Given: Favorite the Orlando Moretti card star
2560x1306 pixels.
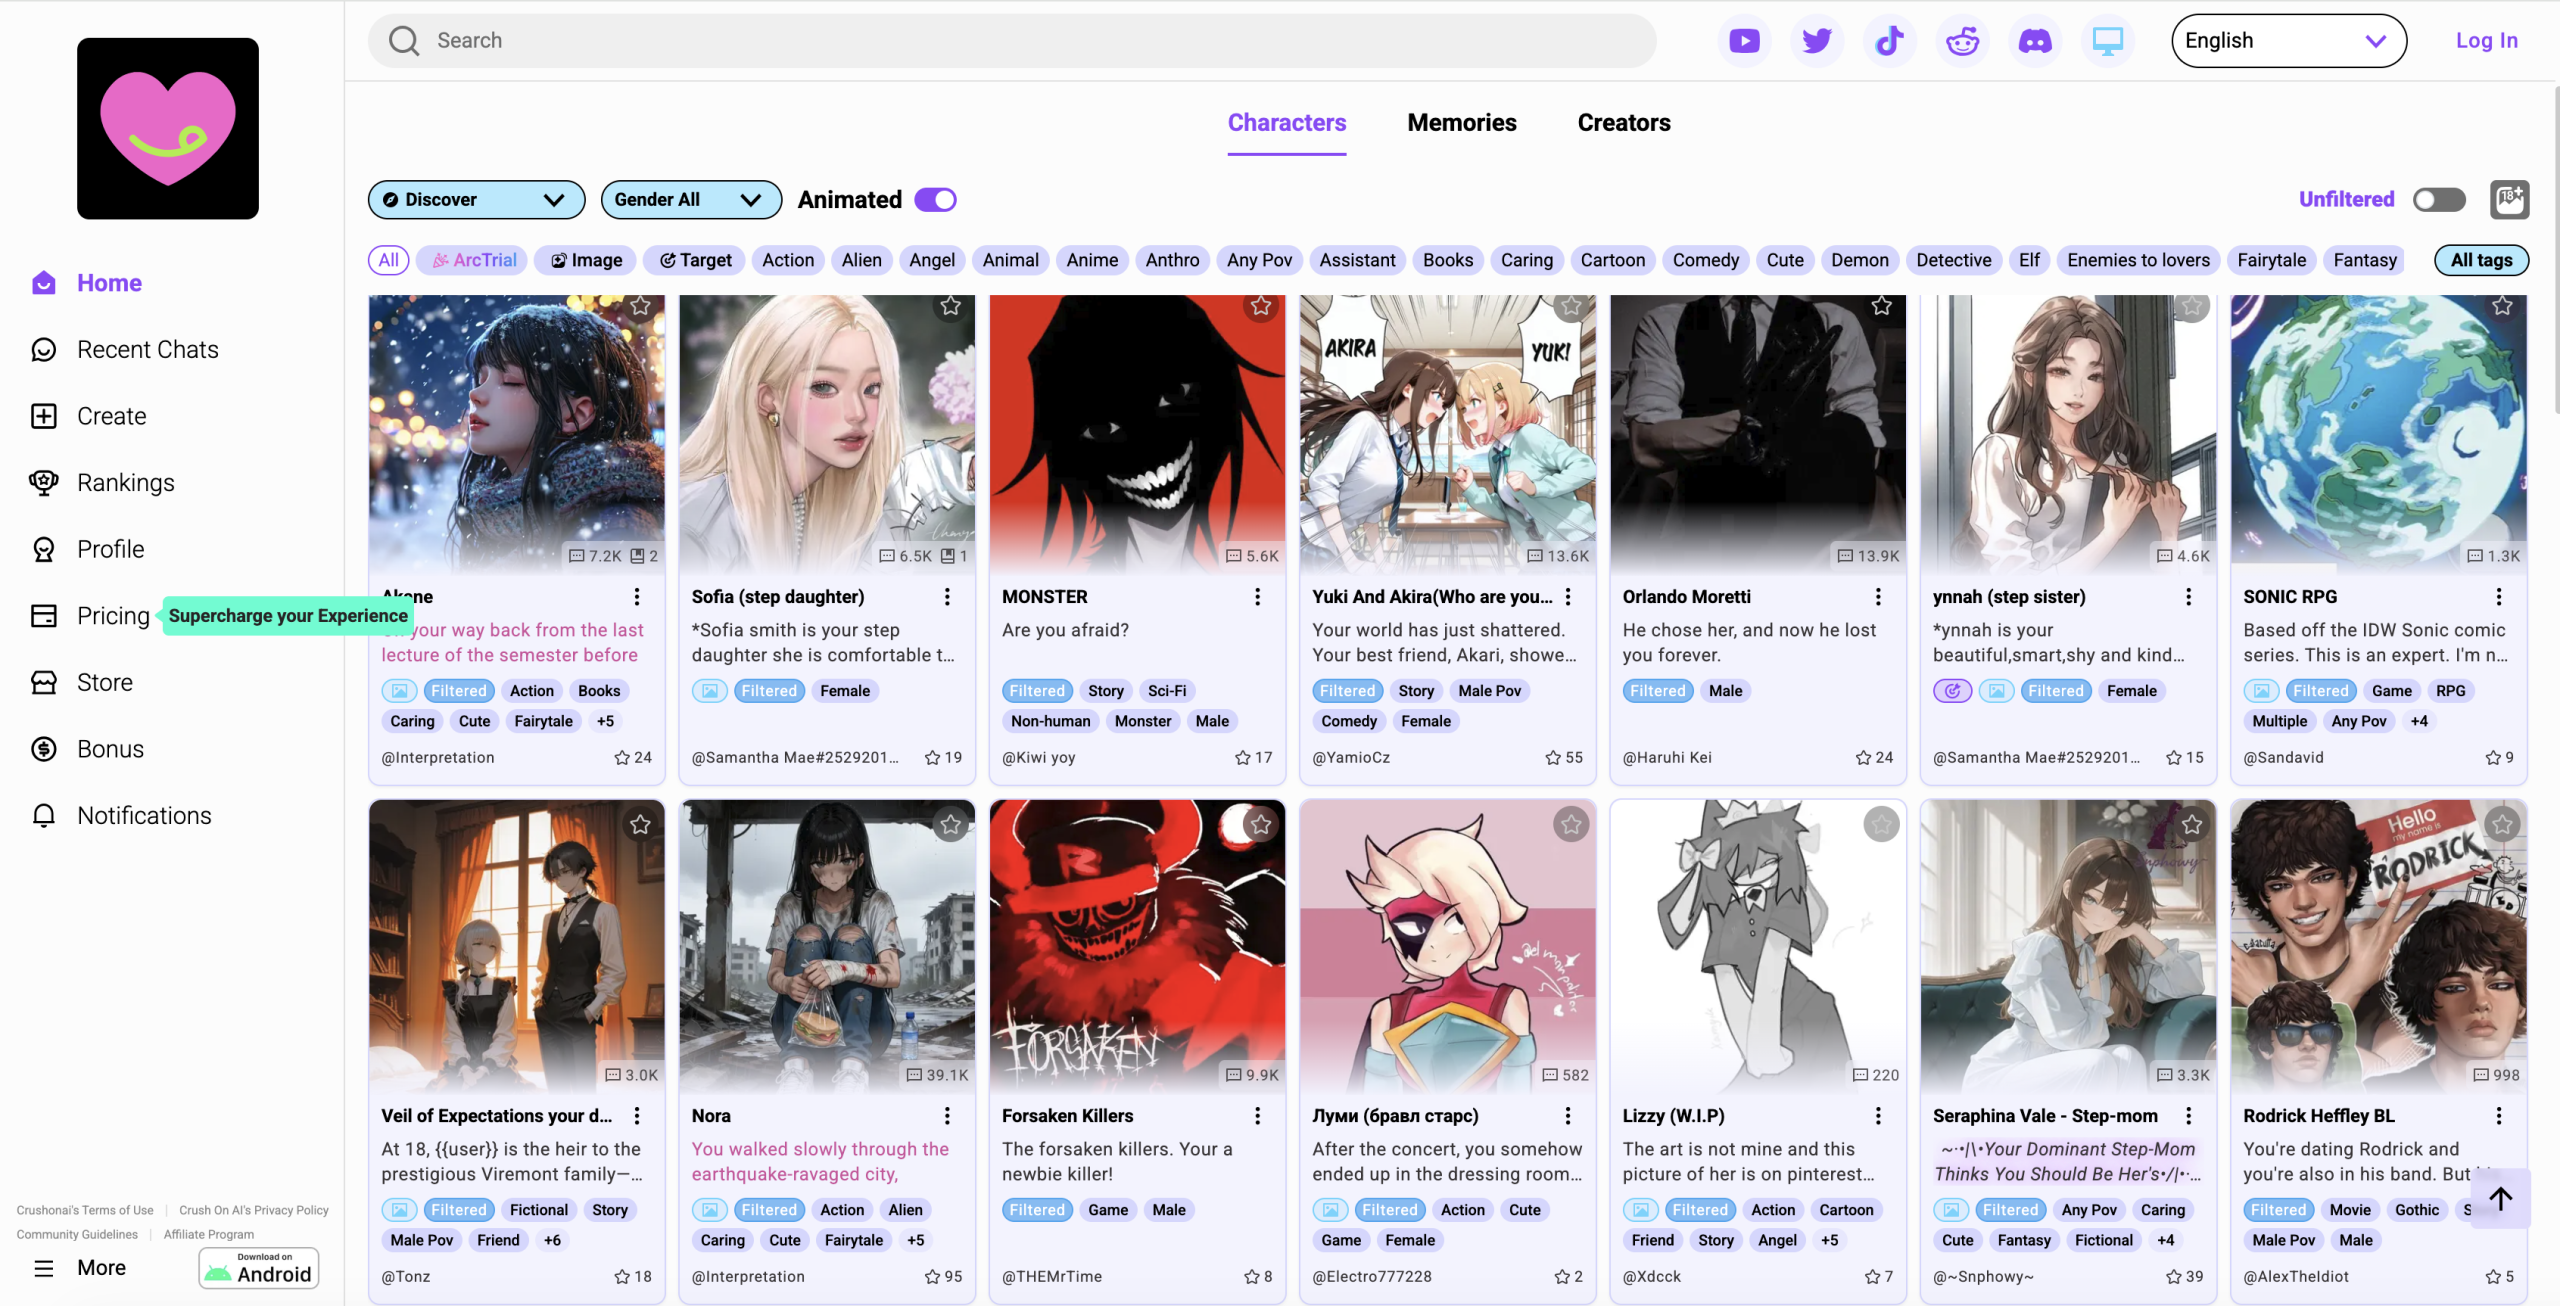Looking at the screenshot, I should [x=1881, y=306].
